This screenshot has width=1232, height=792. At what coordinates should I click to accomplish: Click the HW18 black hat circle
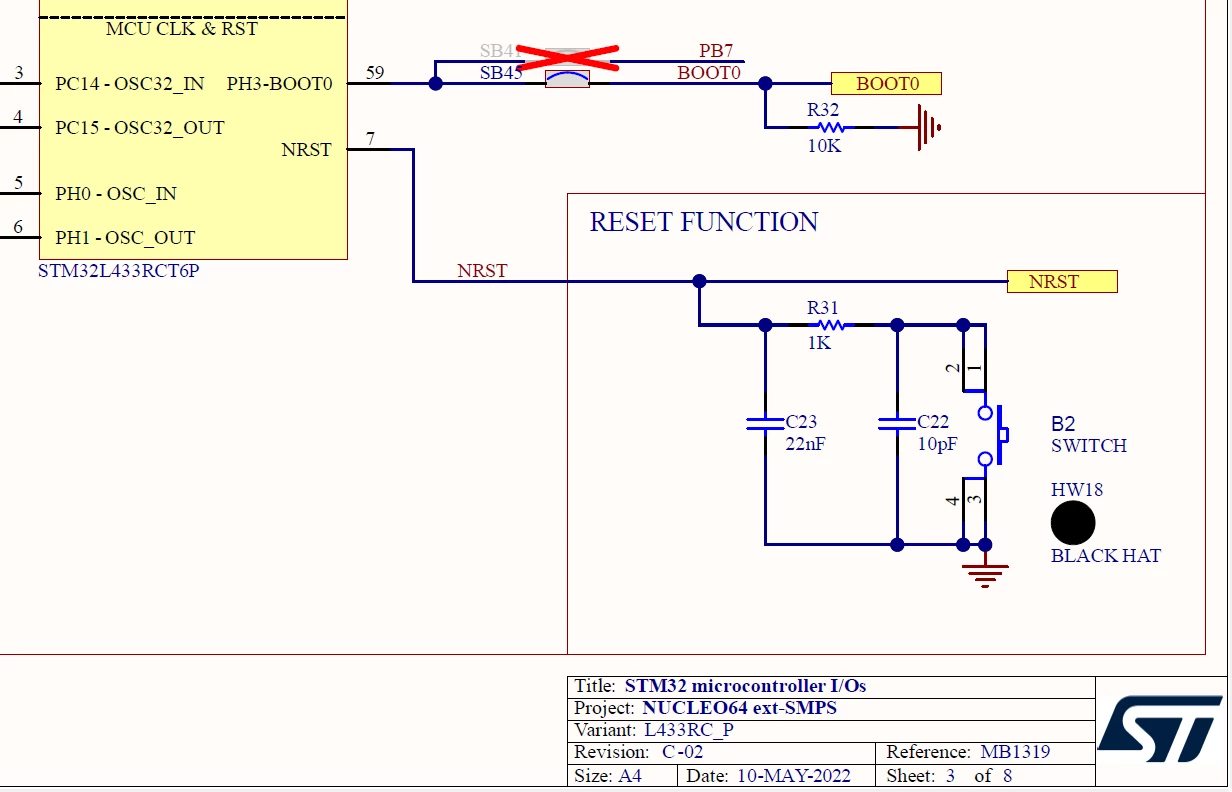[x=1073, y=523]
